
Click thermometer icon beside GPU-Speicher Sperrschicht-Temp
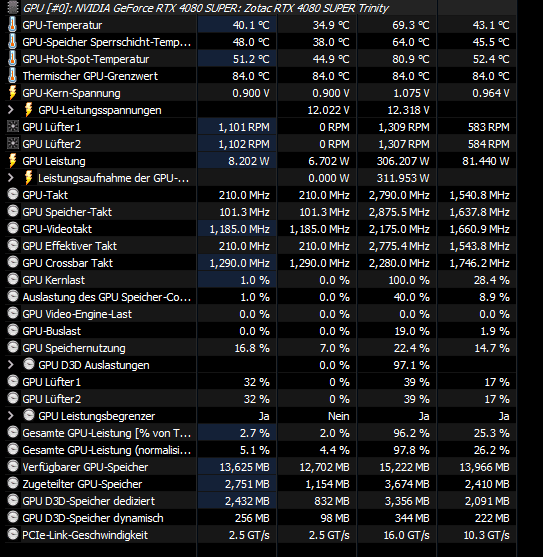(x=12, y=42)
